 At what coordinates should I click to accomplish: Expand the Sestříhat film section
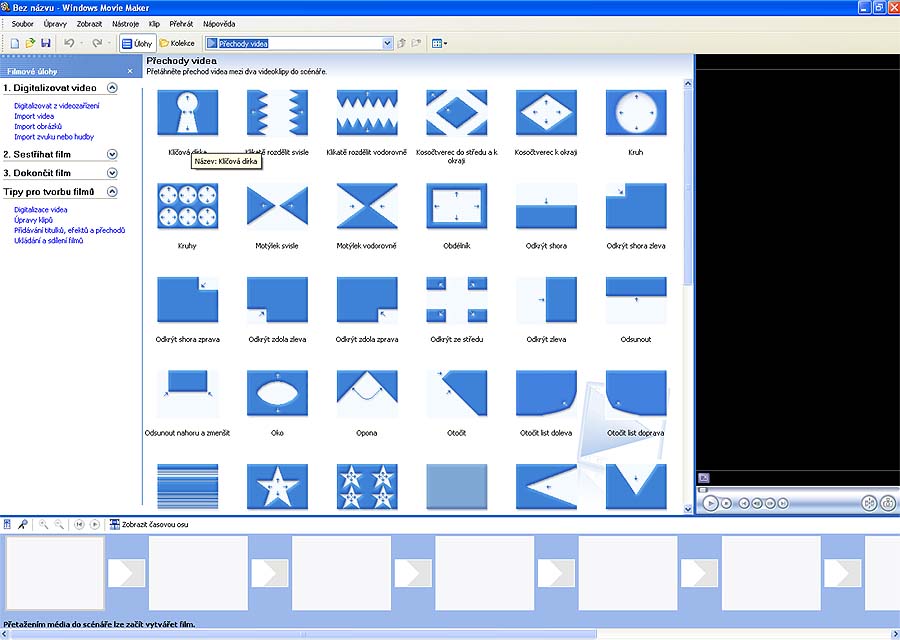(112, 155)
